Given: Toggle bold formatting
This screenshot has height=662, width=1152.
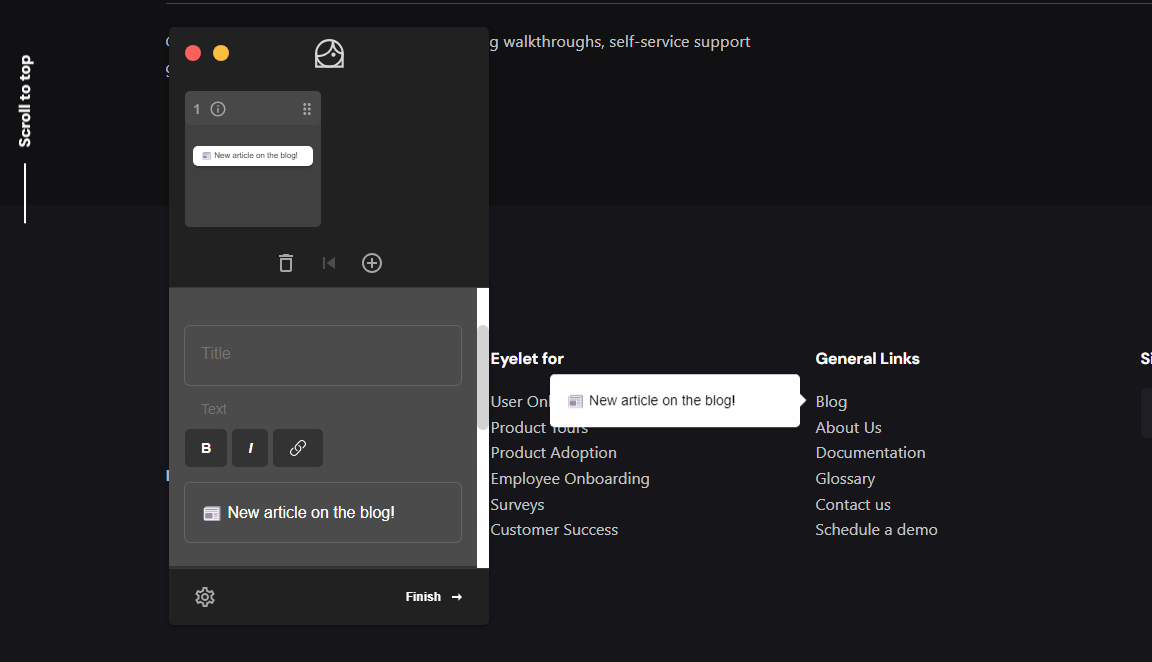Looking at the screenshot, I should 206,448.
